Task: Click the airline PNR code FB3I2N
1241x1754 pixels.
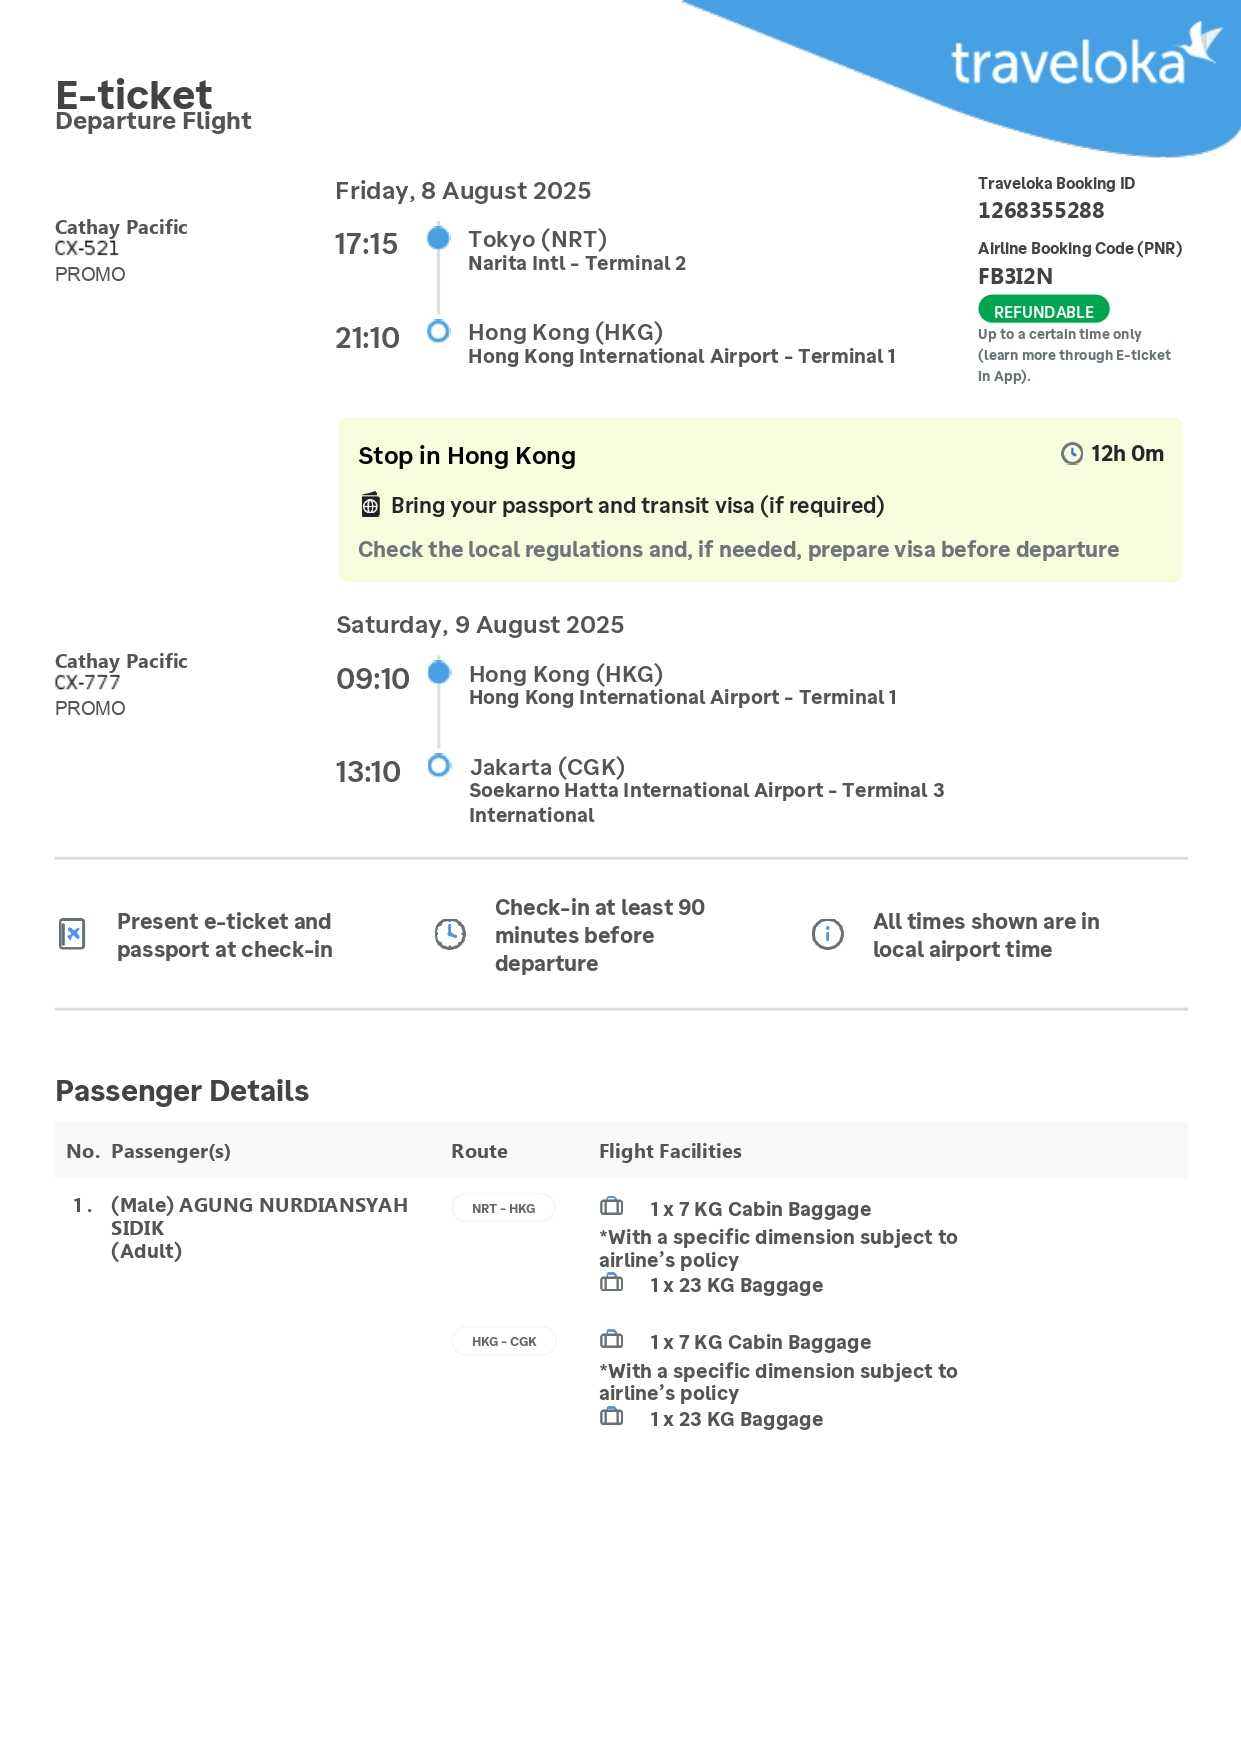Action: pos(1015,276)
